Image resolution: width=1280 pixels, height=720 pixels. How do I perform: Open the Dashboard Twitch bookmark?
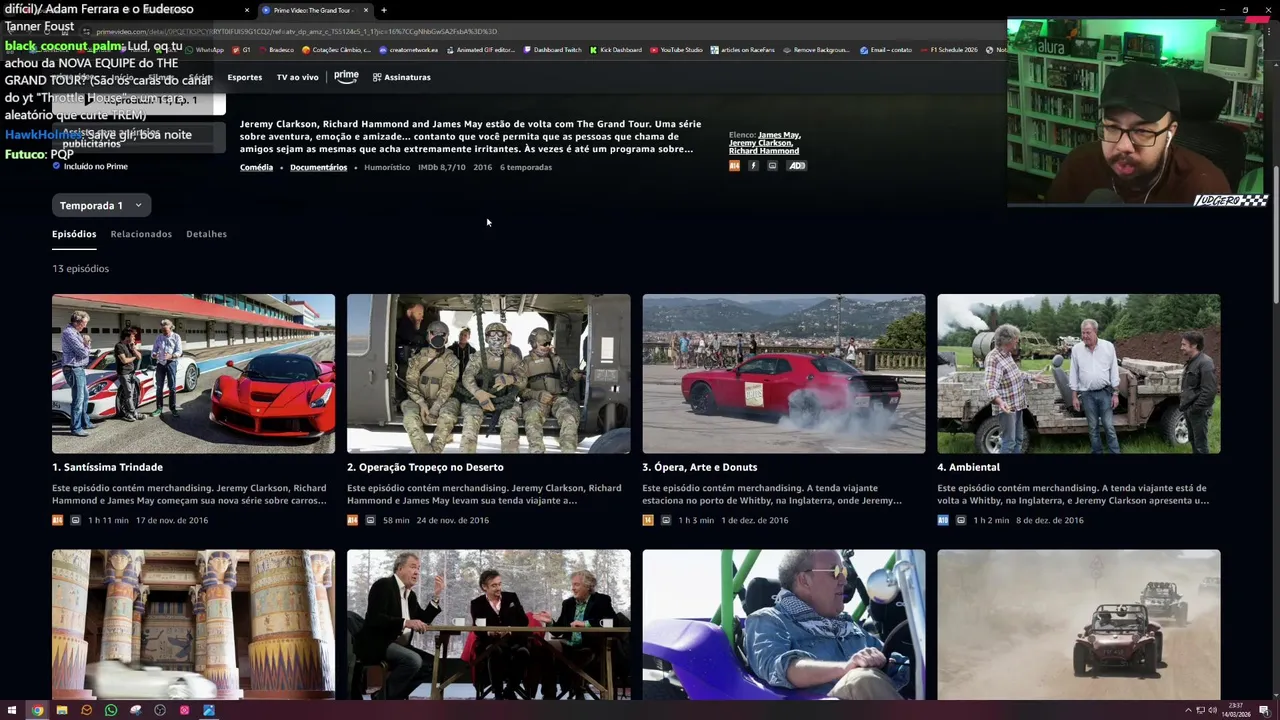coord(551,50)
